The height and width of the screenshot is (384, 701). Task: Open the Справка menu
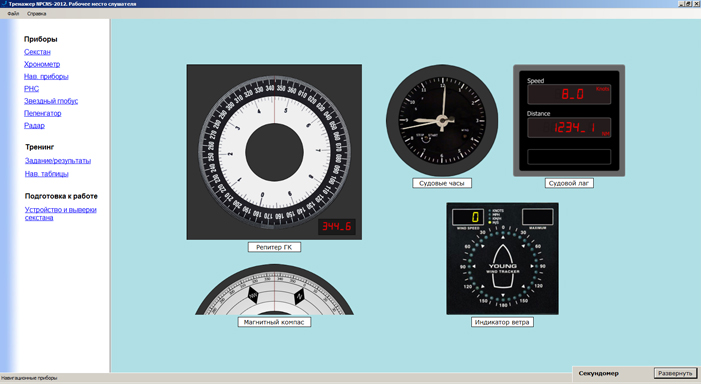click(x=36, y=13)
